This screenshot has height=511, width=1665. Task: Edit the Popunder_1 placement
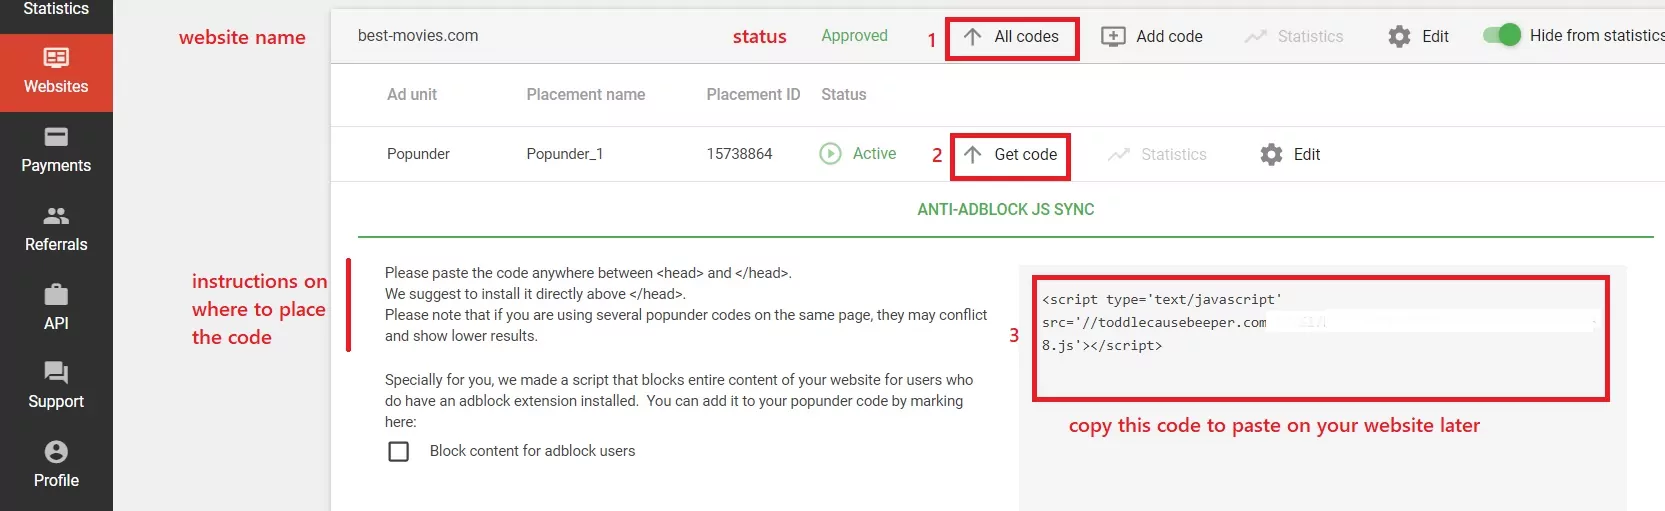[x=1290, y=154]
